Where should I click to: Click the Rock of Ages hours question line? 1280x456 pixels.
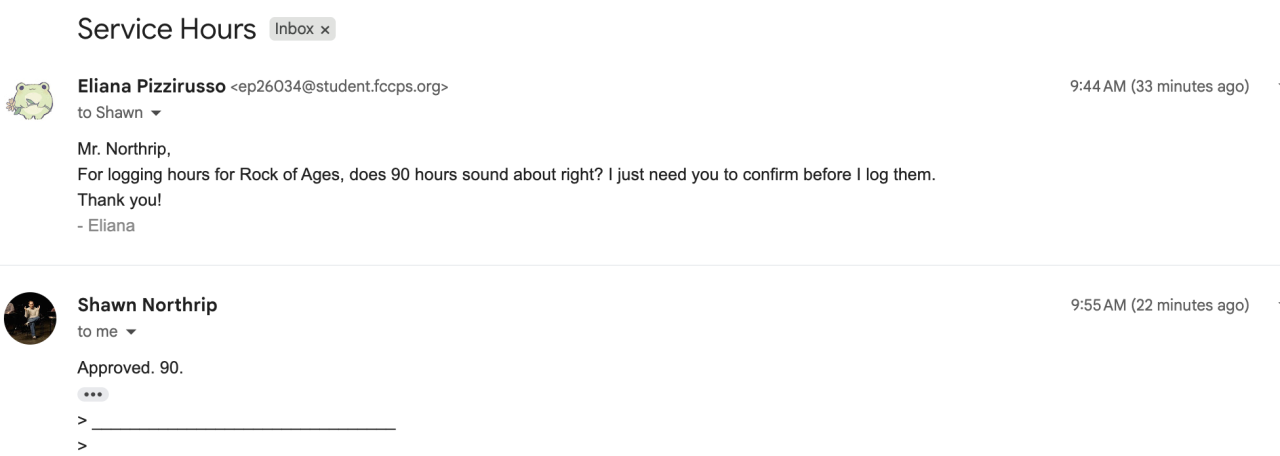[x=506, y=175]
